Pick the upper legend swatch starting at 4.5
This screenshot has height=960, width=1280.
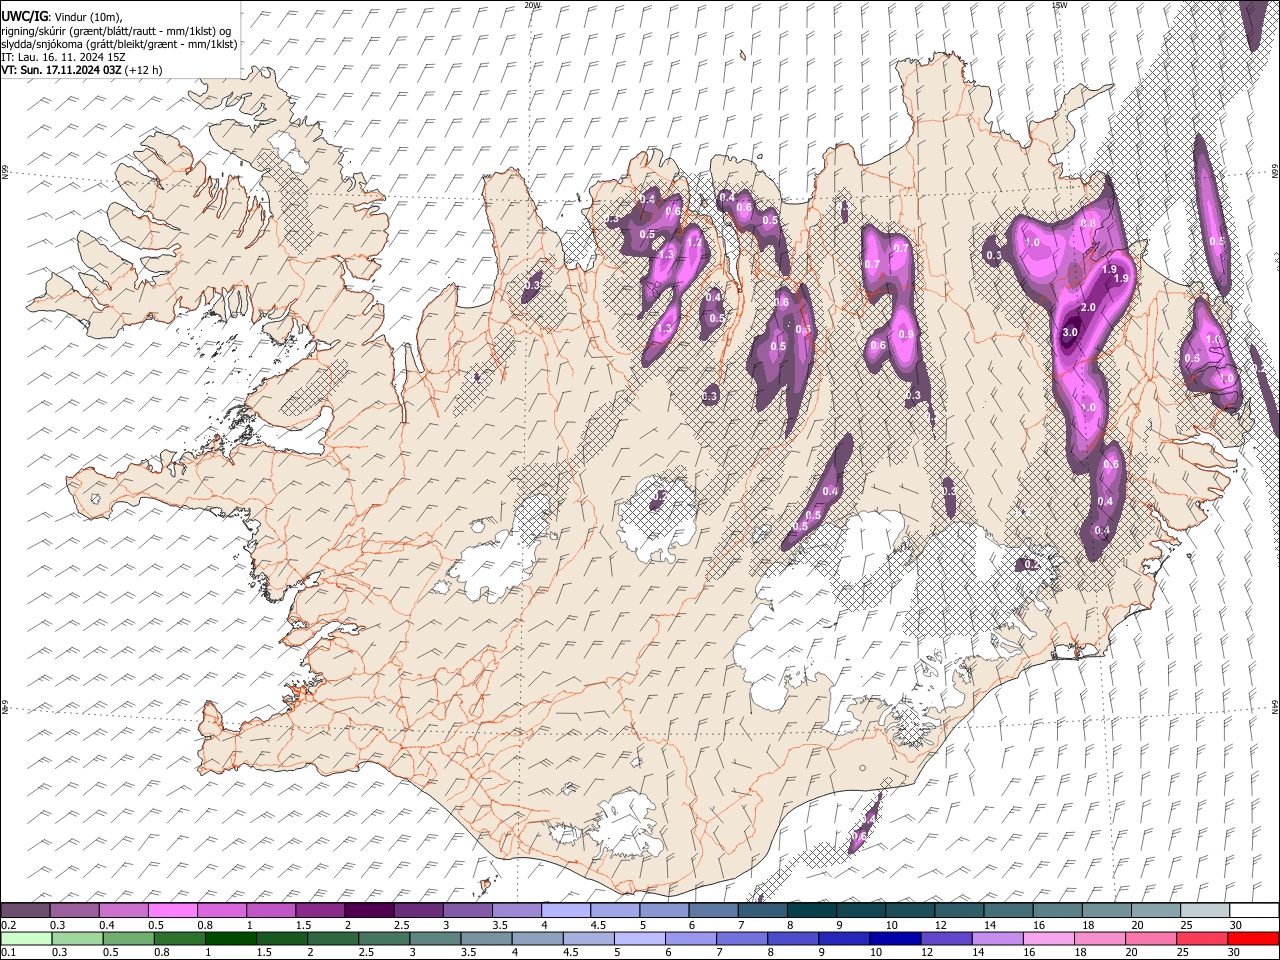[x=614, y=911]
